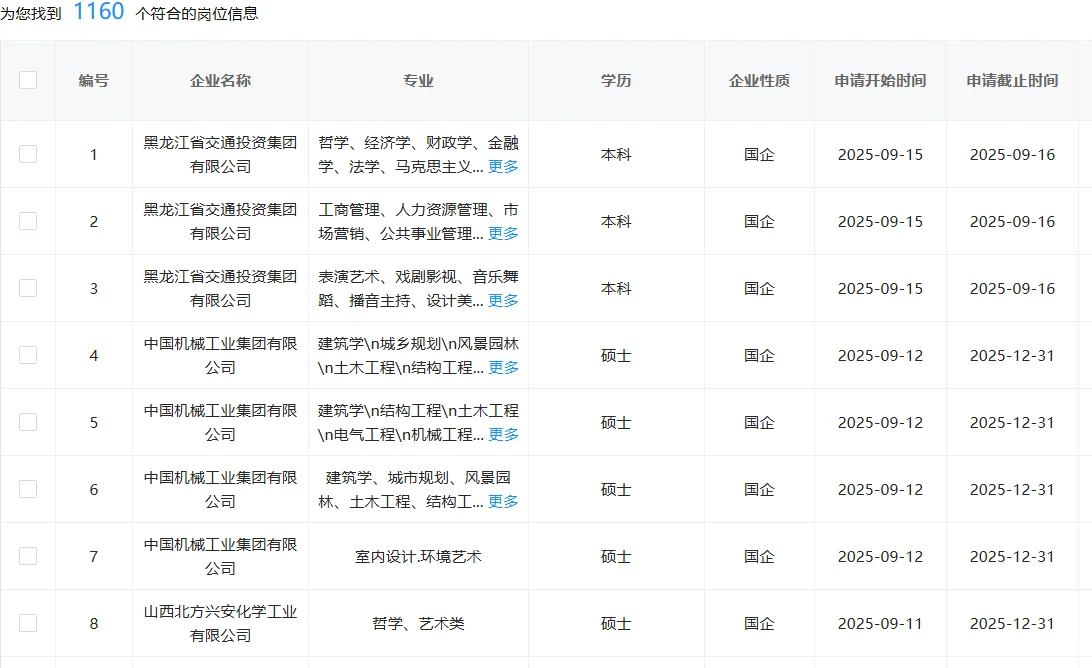
Task: Select 山西北方兴安化学工业有限公司 in row 8
Action: coord(220,623)
